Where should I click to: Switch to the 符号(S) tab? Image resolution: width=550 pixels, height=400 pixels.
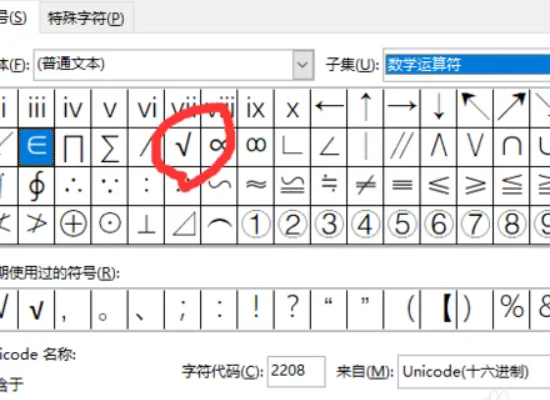(13, 18)
